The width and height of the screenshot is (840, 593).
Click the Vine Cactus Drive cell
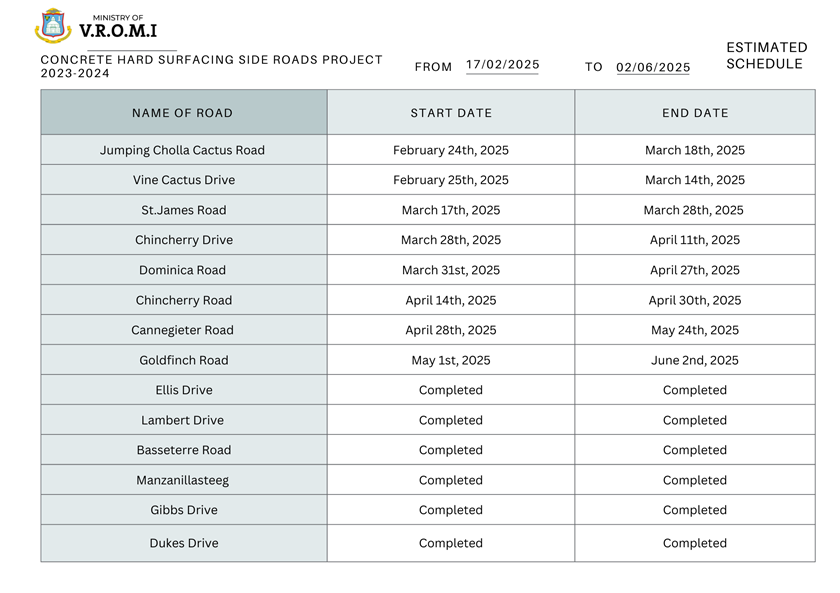pos(184,180)
